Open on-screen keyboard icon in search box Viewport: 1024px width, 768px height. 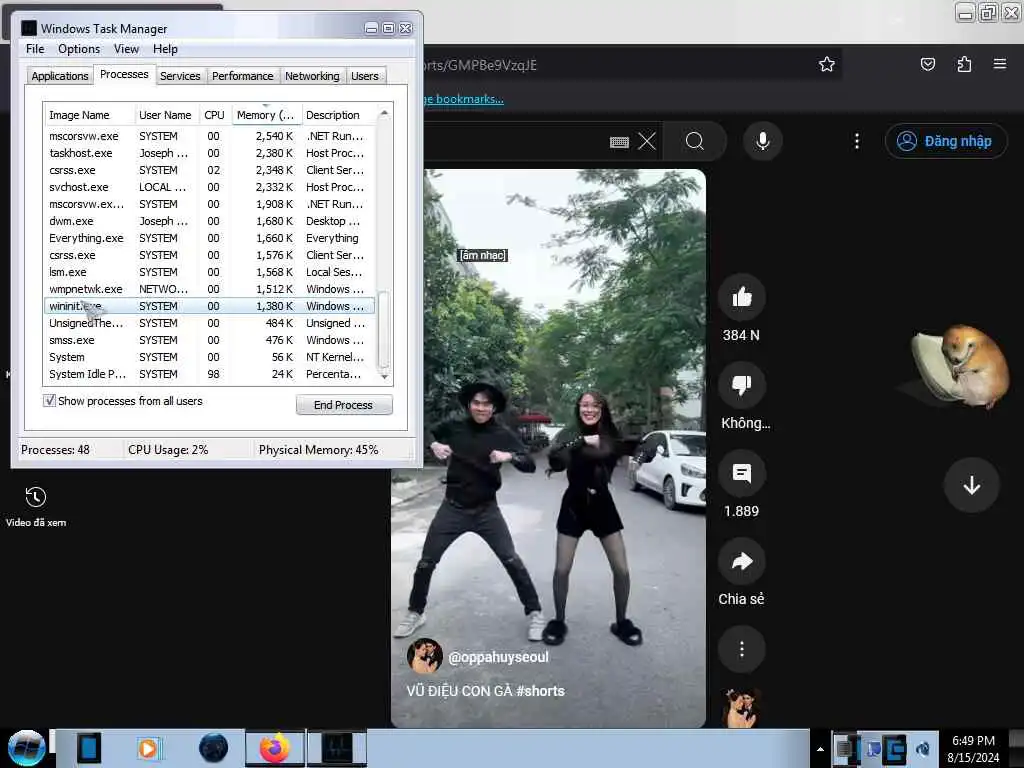point(618,142)
